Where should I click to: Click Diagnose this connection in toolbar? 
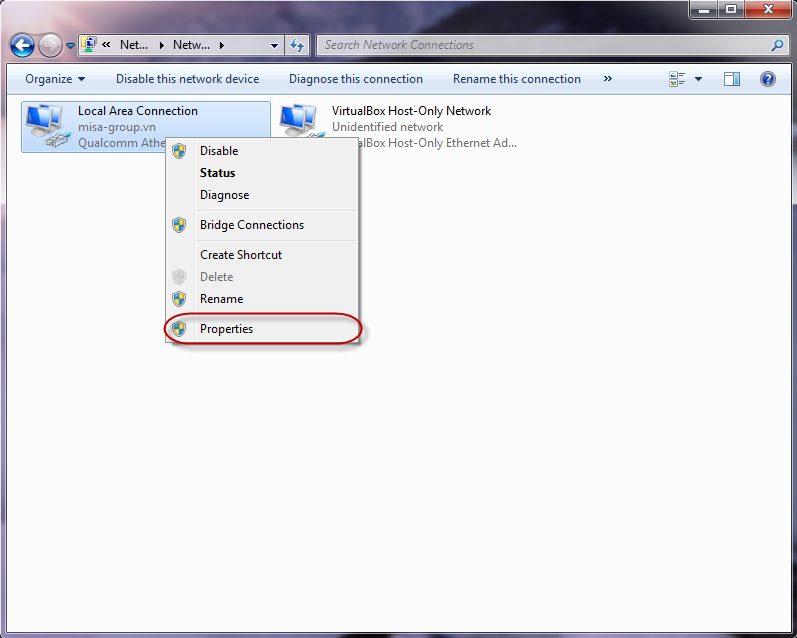click(356, 79)
